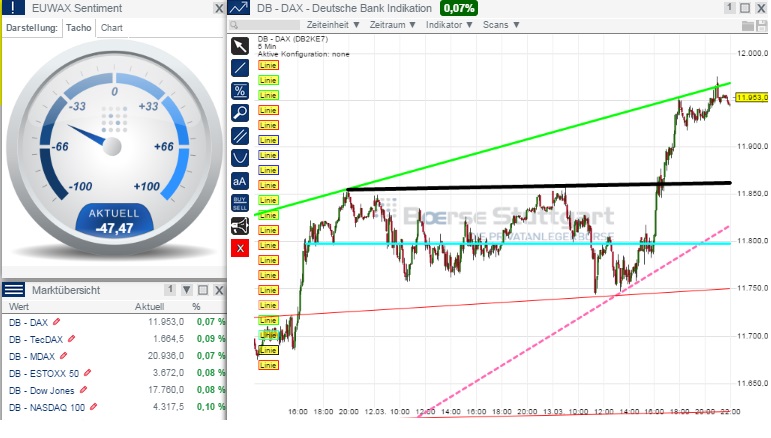This screenshot has height=438, width=771.
Task: Select the percent retracement tool
Action: (x=240, y=91)
